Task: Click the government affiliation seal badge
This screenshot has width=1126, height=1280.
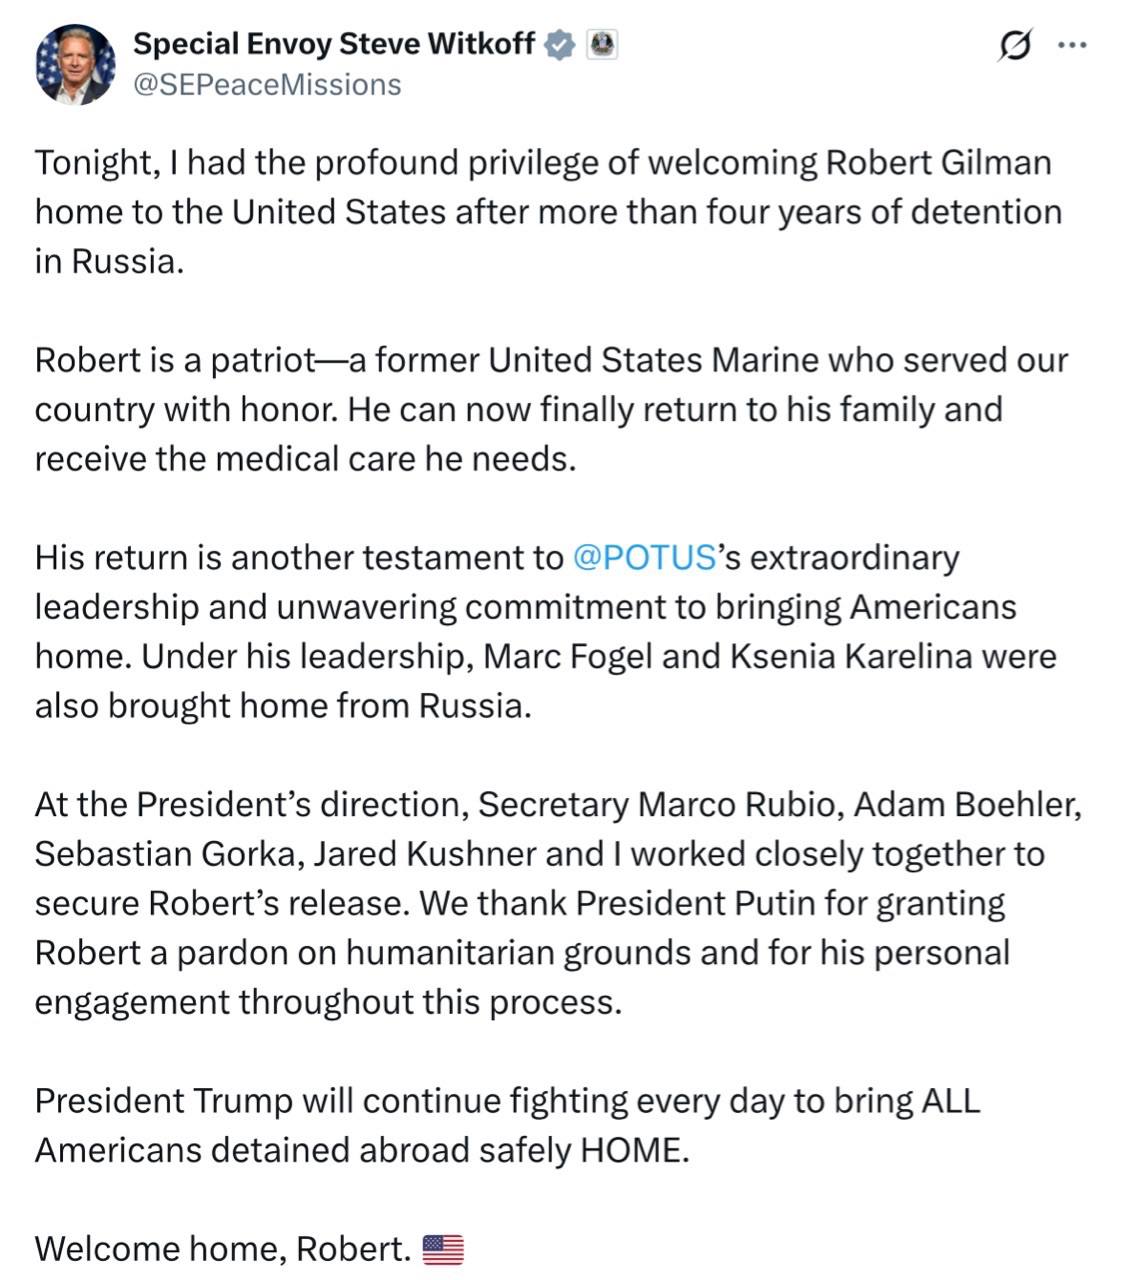Action: pyautogui.click(x=601, y=44)
